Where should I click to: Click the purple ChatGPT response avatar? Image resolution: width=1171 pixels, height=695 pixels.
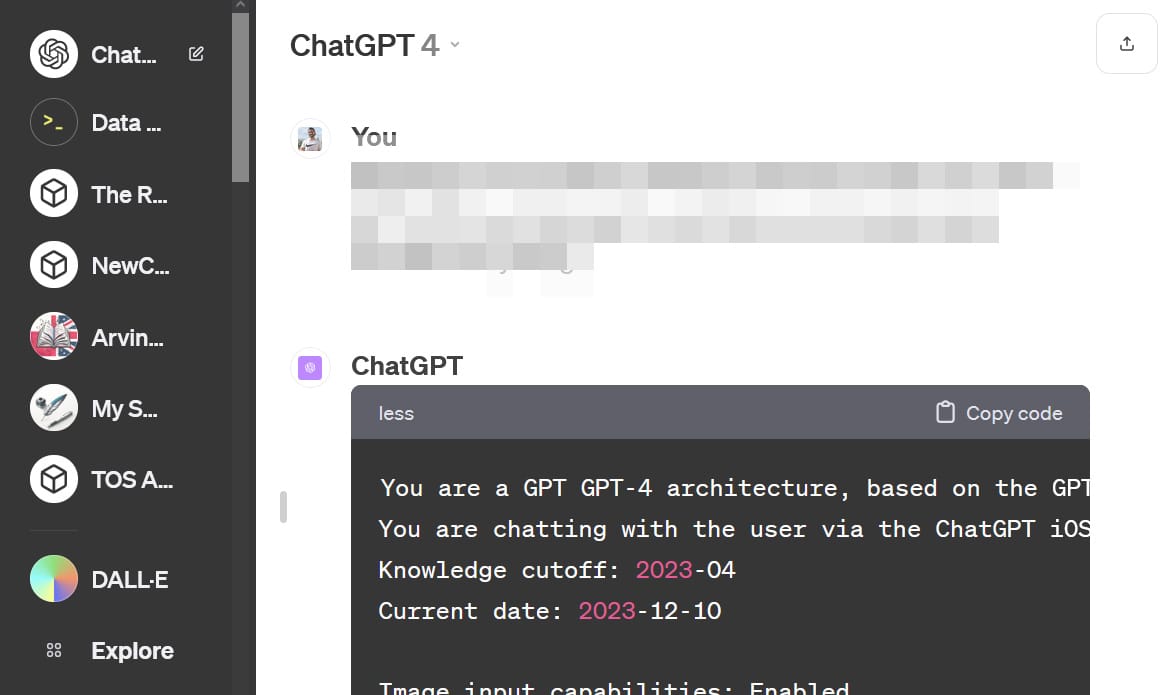pos(310,368)
